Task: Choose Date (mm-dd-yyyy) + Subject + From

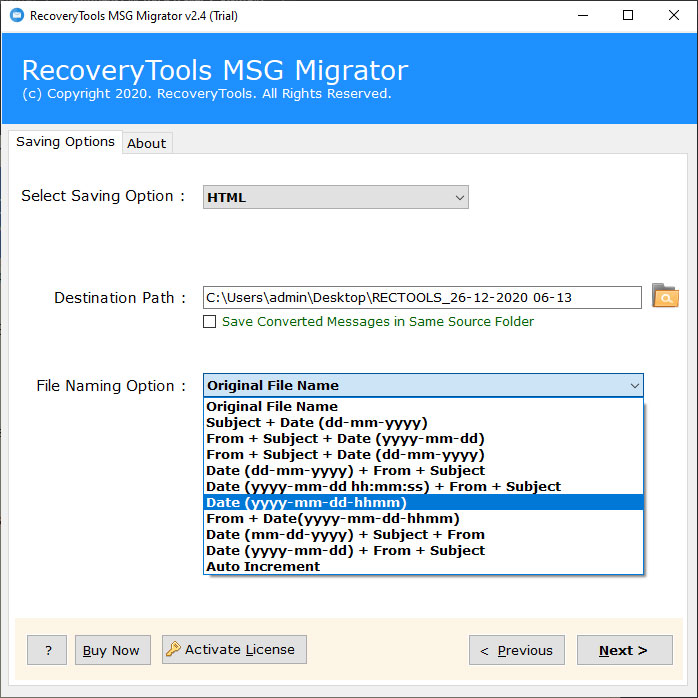Action: pyautogui.click(x=423, y=535)
